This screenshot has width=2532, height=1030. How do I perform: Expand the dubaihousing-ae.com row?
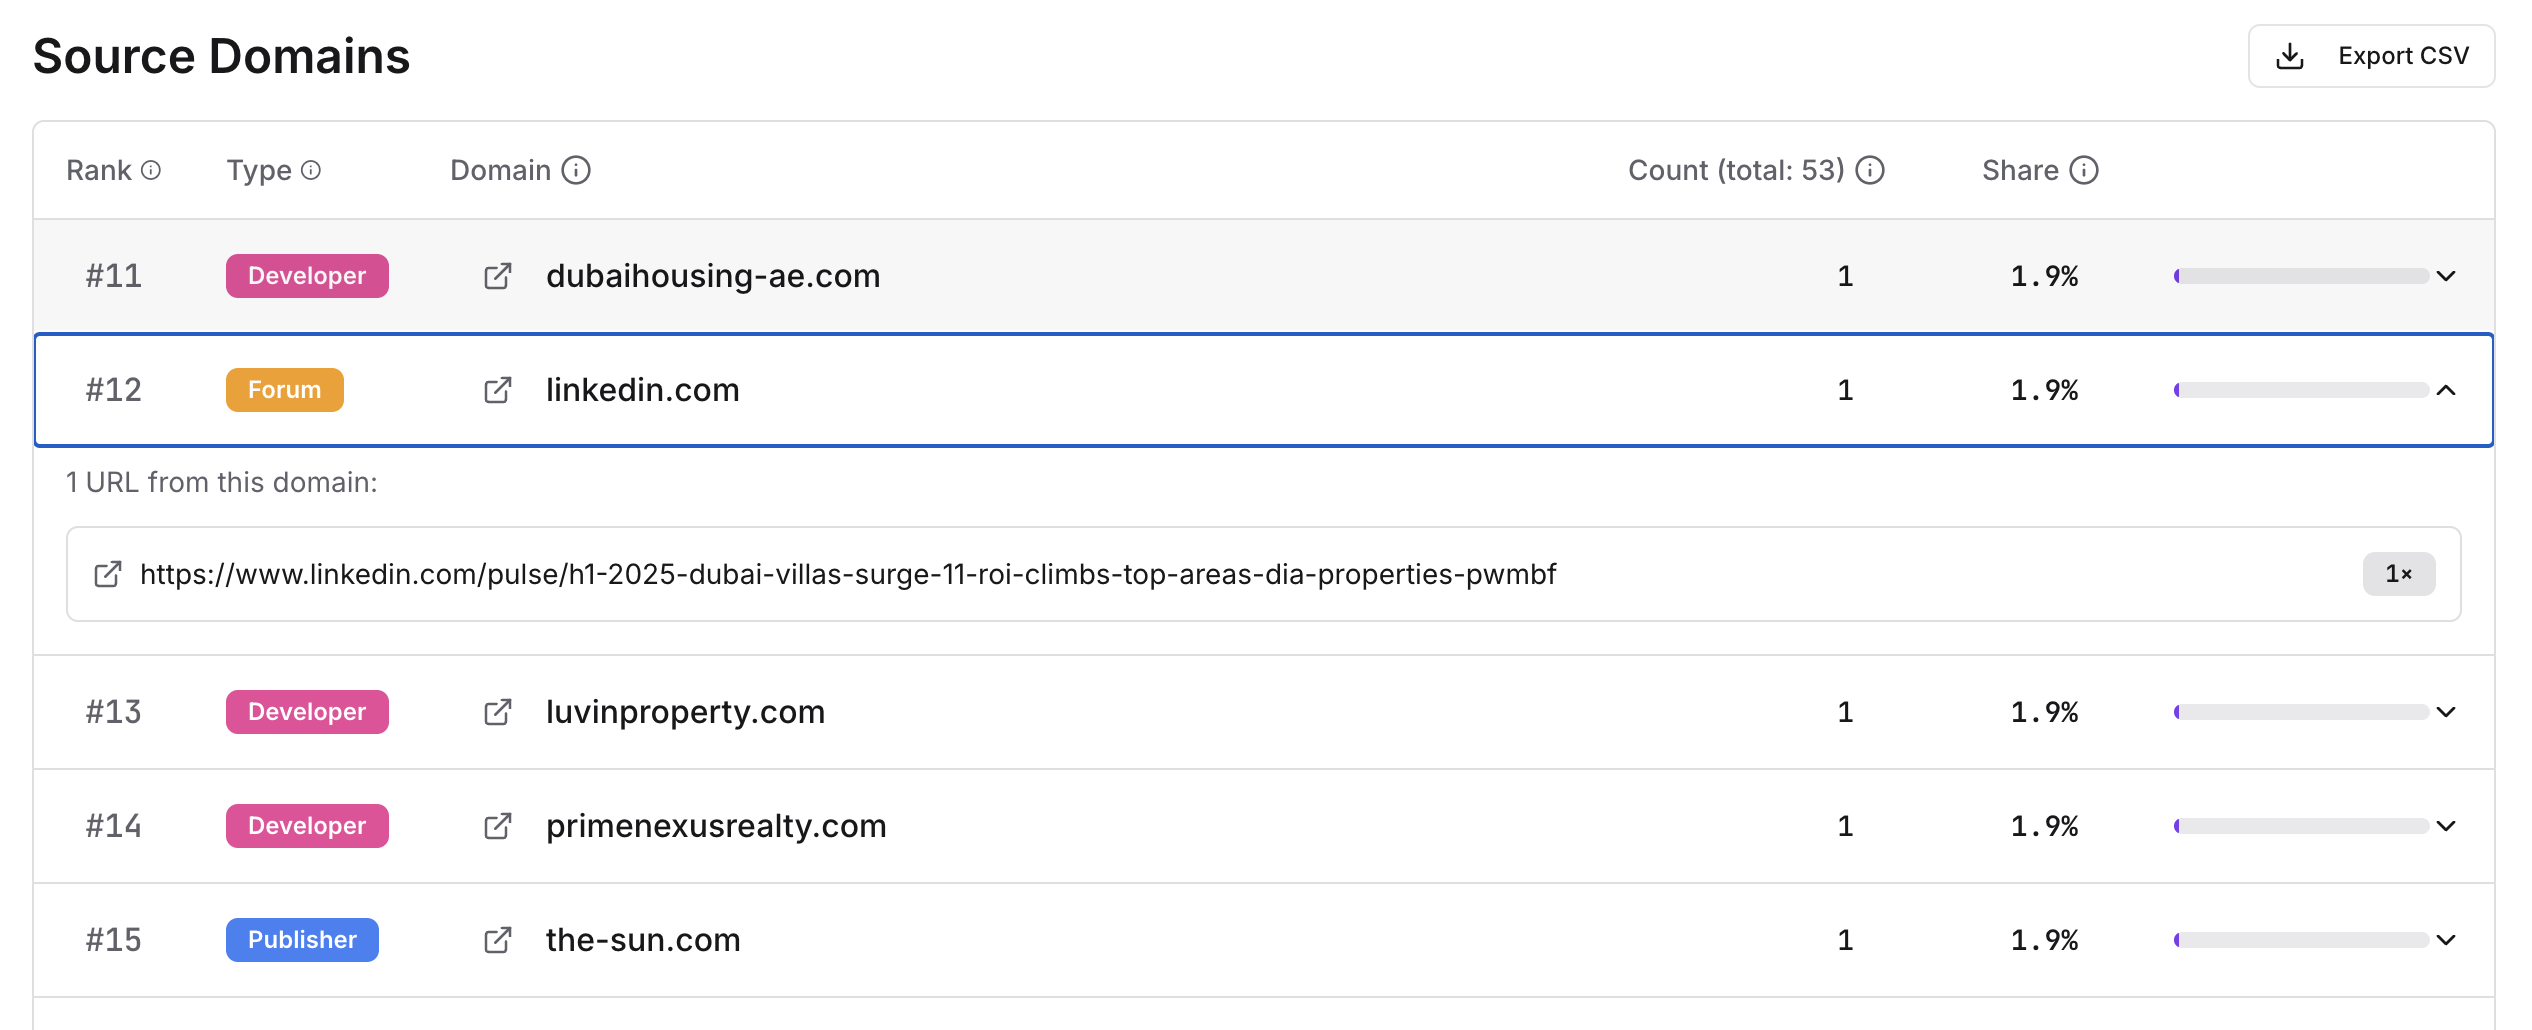click(x=2447, y=276)
